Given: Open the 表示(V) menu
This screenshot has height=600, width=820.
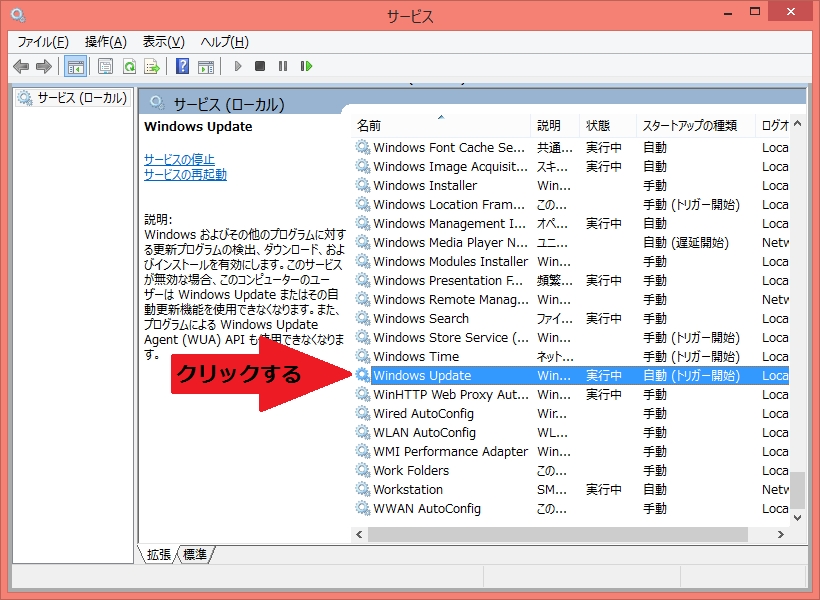Looking at the screenshot, I should (x=164, y=42).
